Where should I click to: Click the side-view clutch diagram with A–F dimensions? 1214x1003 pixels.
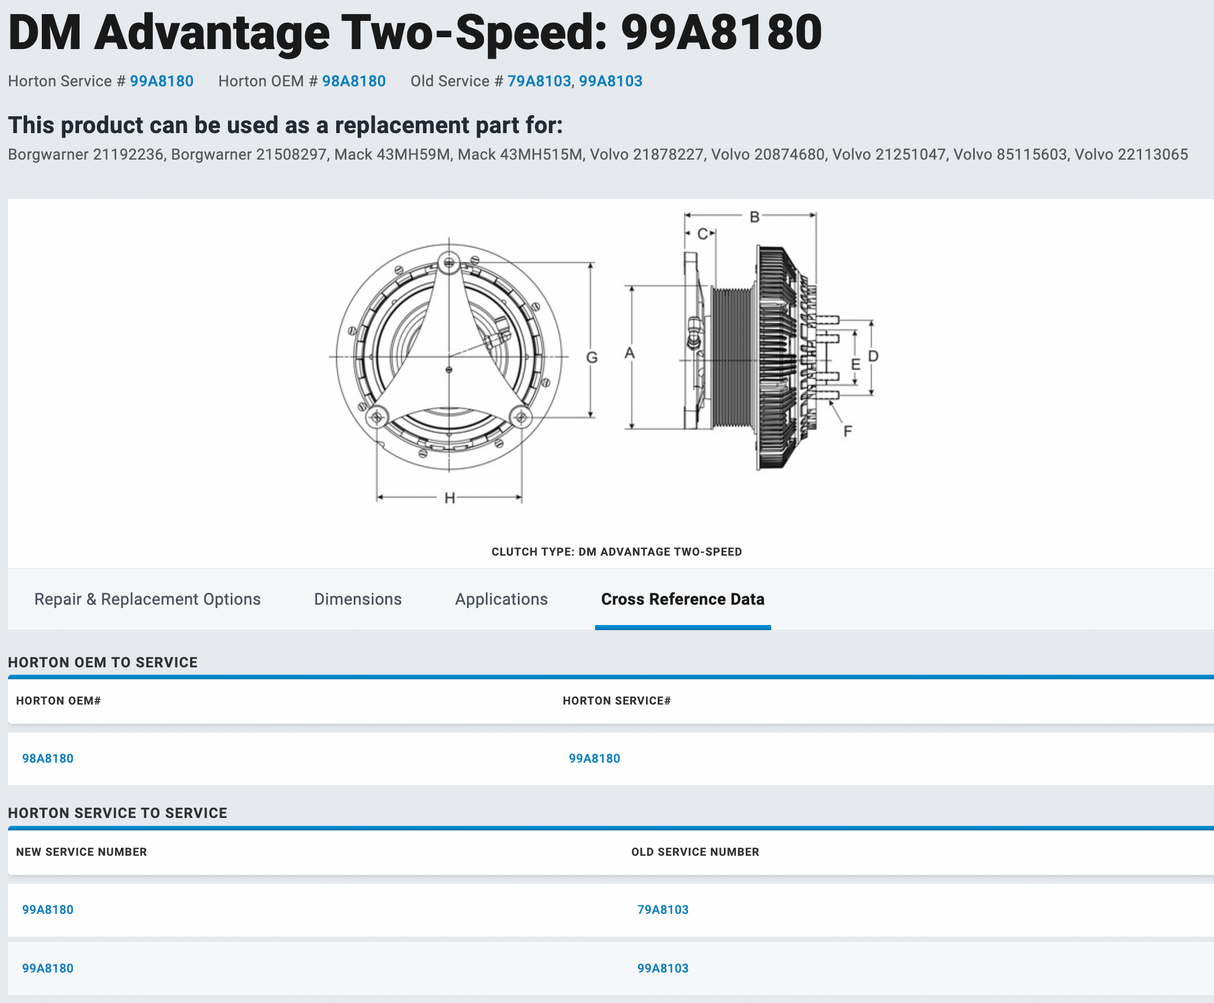click(760, 345)
